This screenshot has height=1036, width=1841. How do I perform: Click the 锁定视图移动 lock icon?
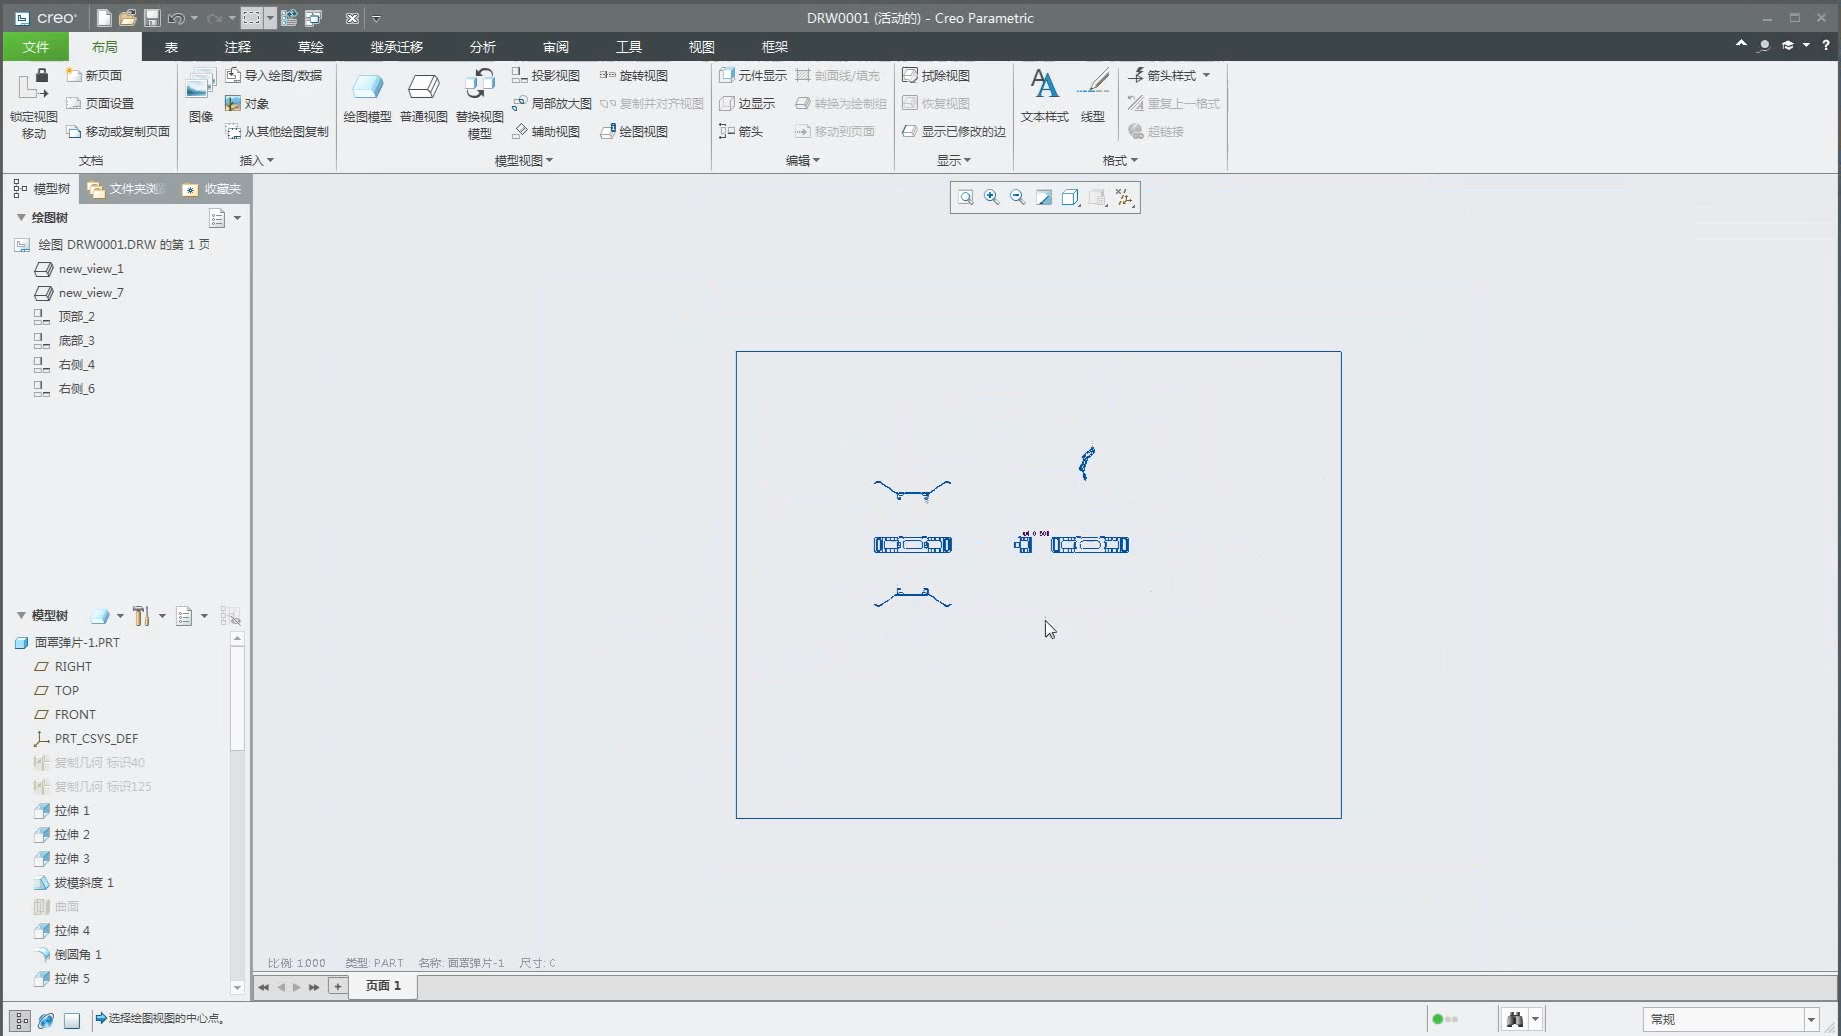click(33, 85)
